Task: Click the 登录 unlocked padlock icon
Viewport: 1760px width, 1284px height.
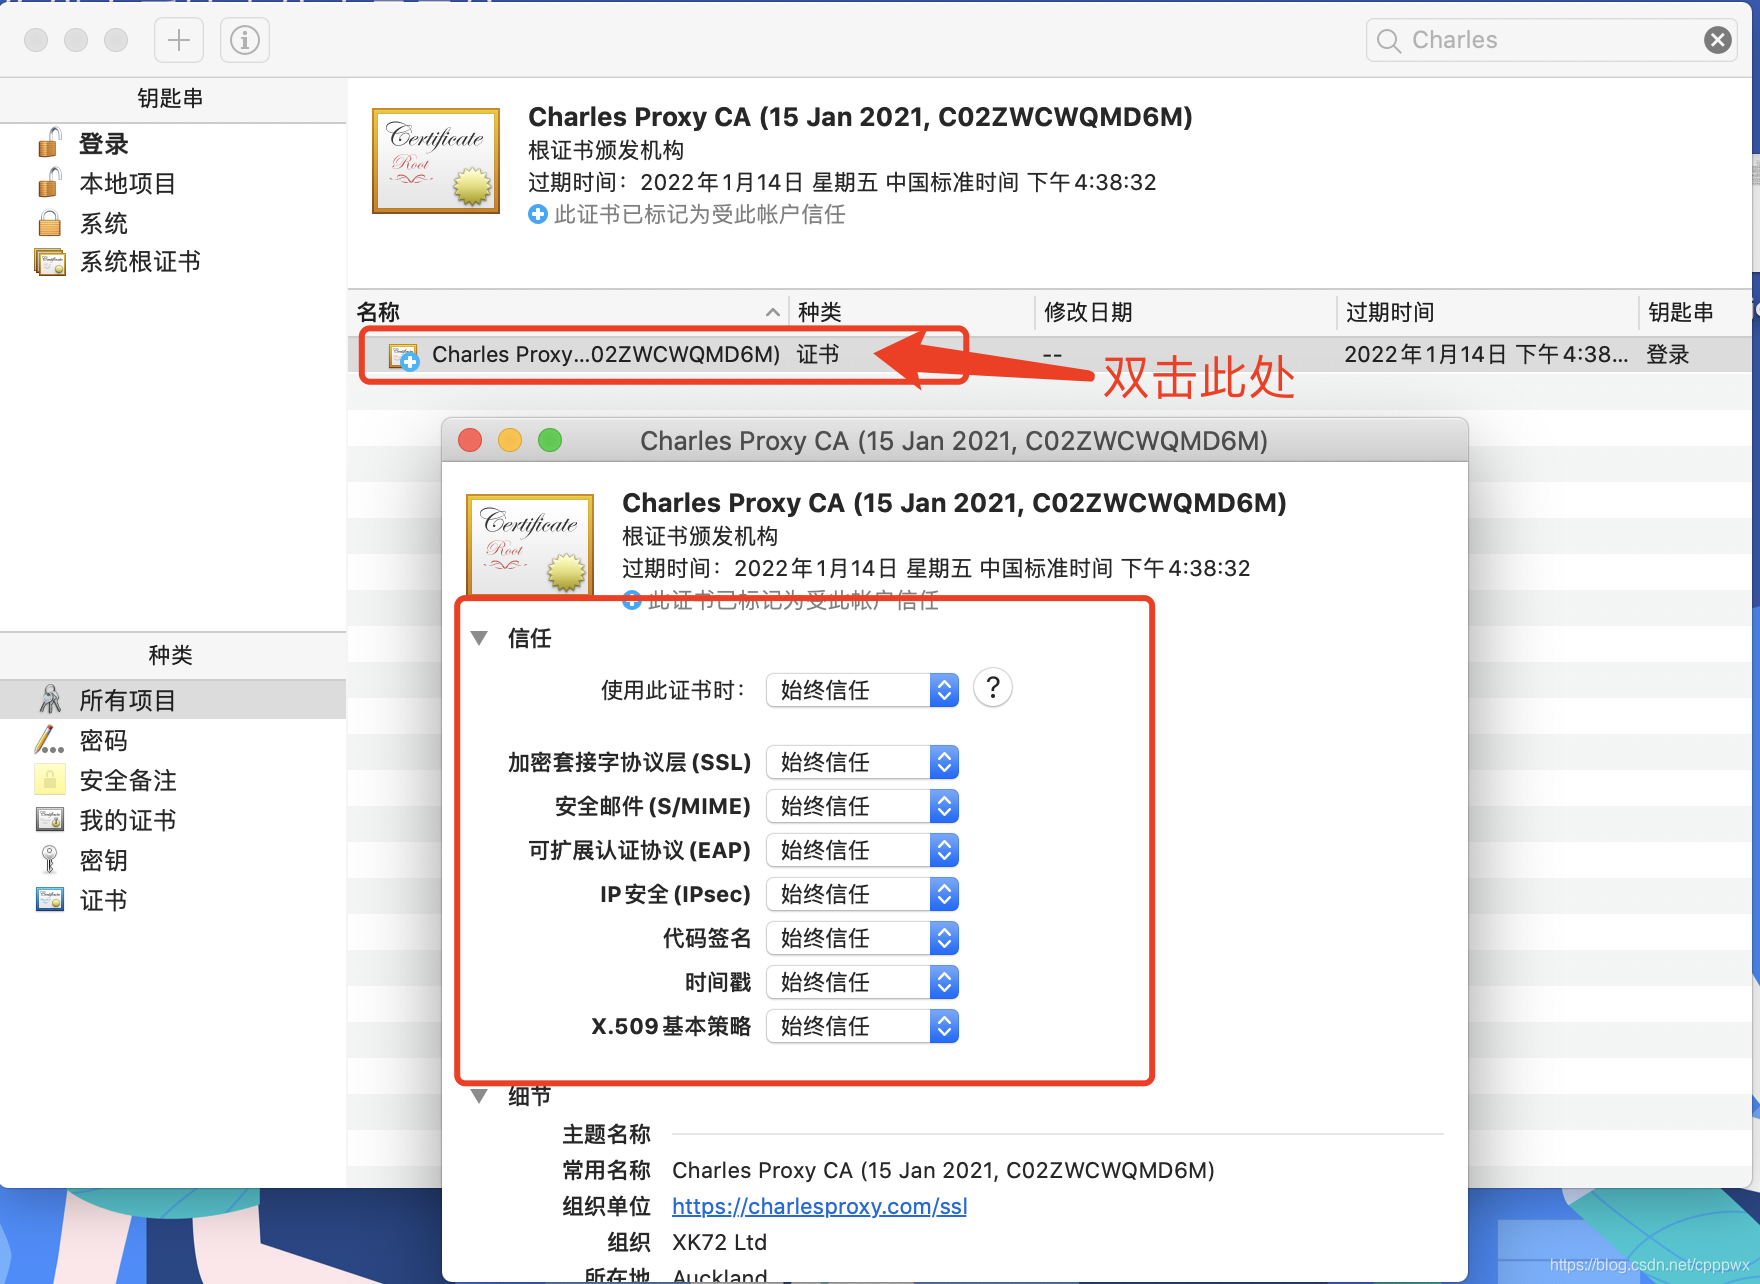Action: [49, 143]
